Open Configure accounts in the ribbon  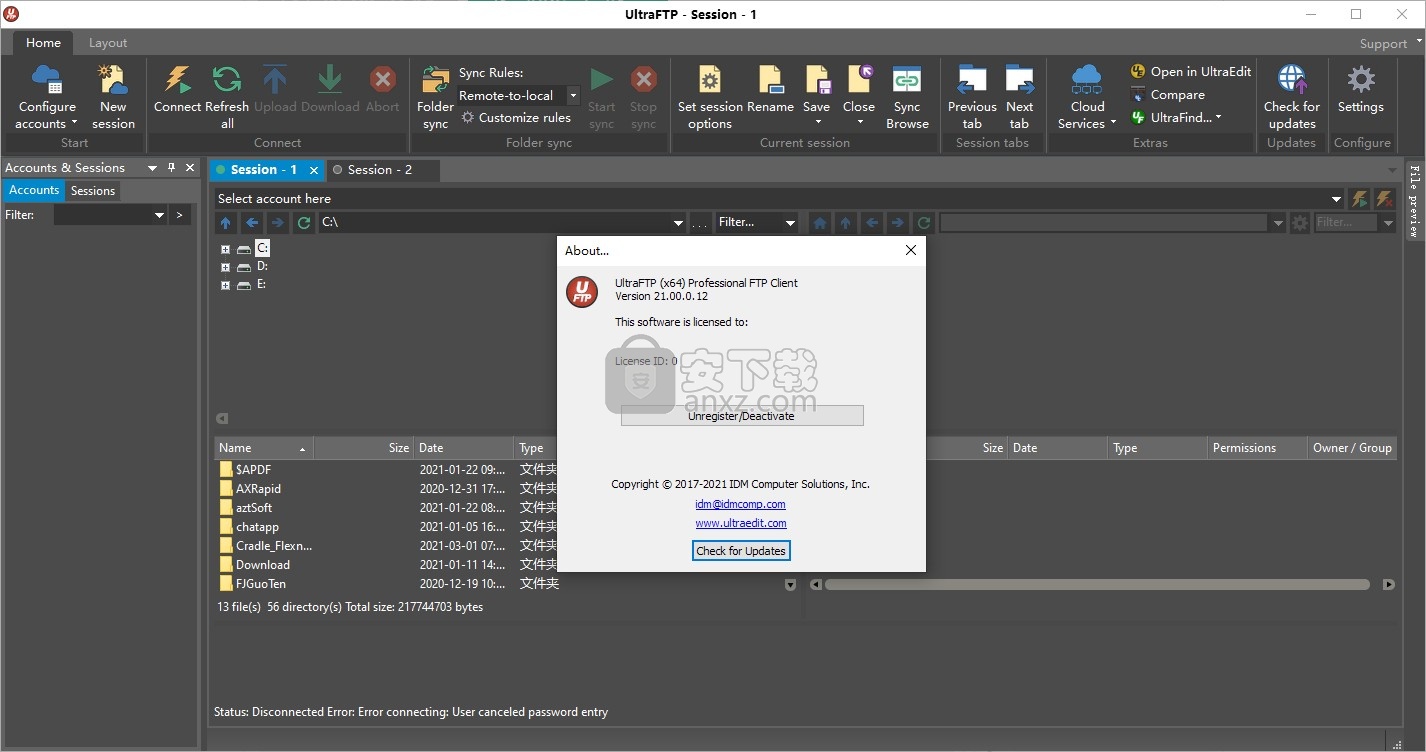tap(46, 97)
